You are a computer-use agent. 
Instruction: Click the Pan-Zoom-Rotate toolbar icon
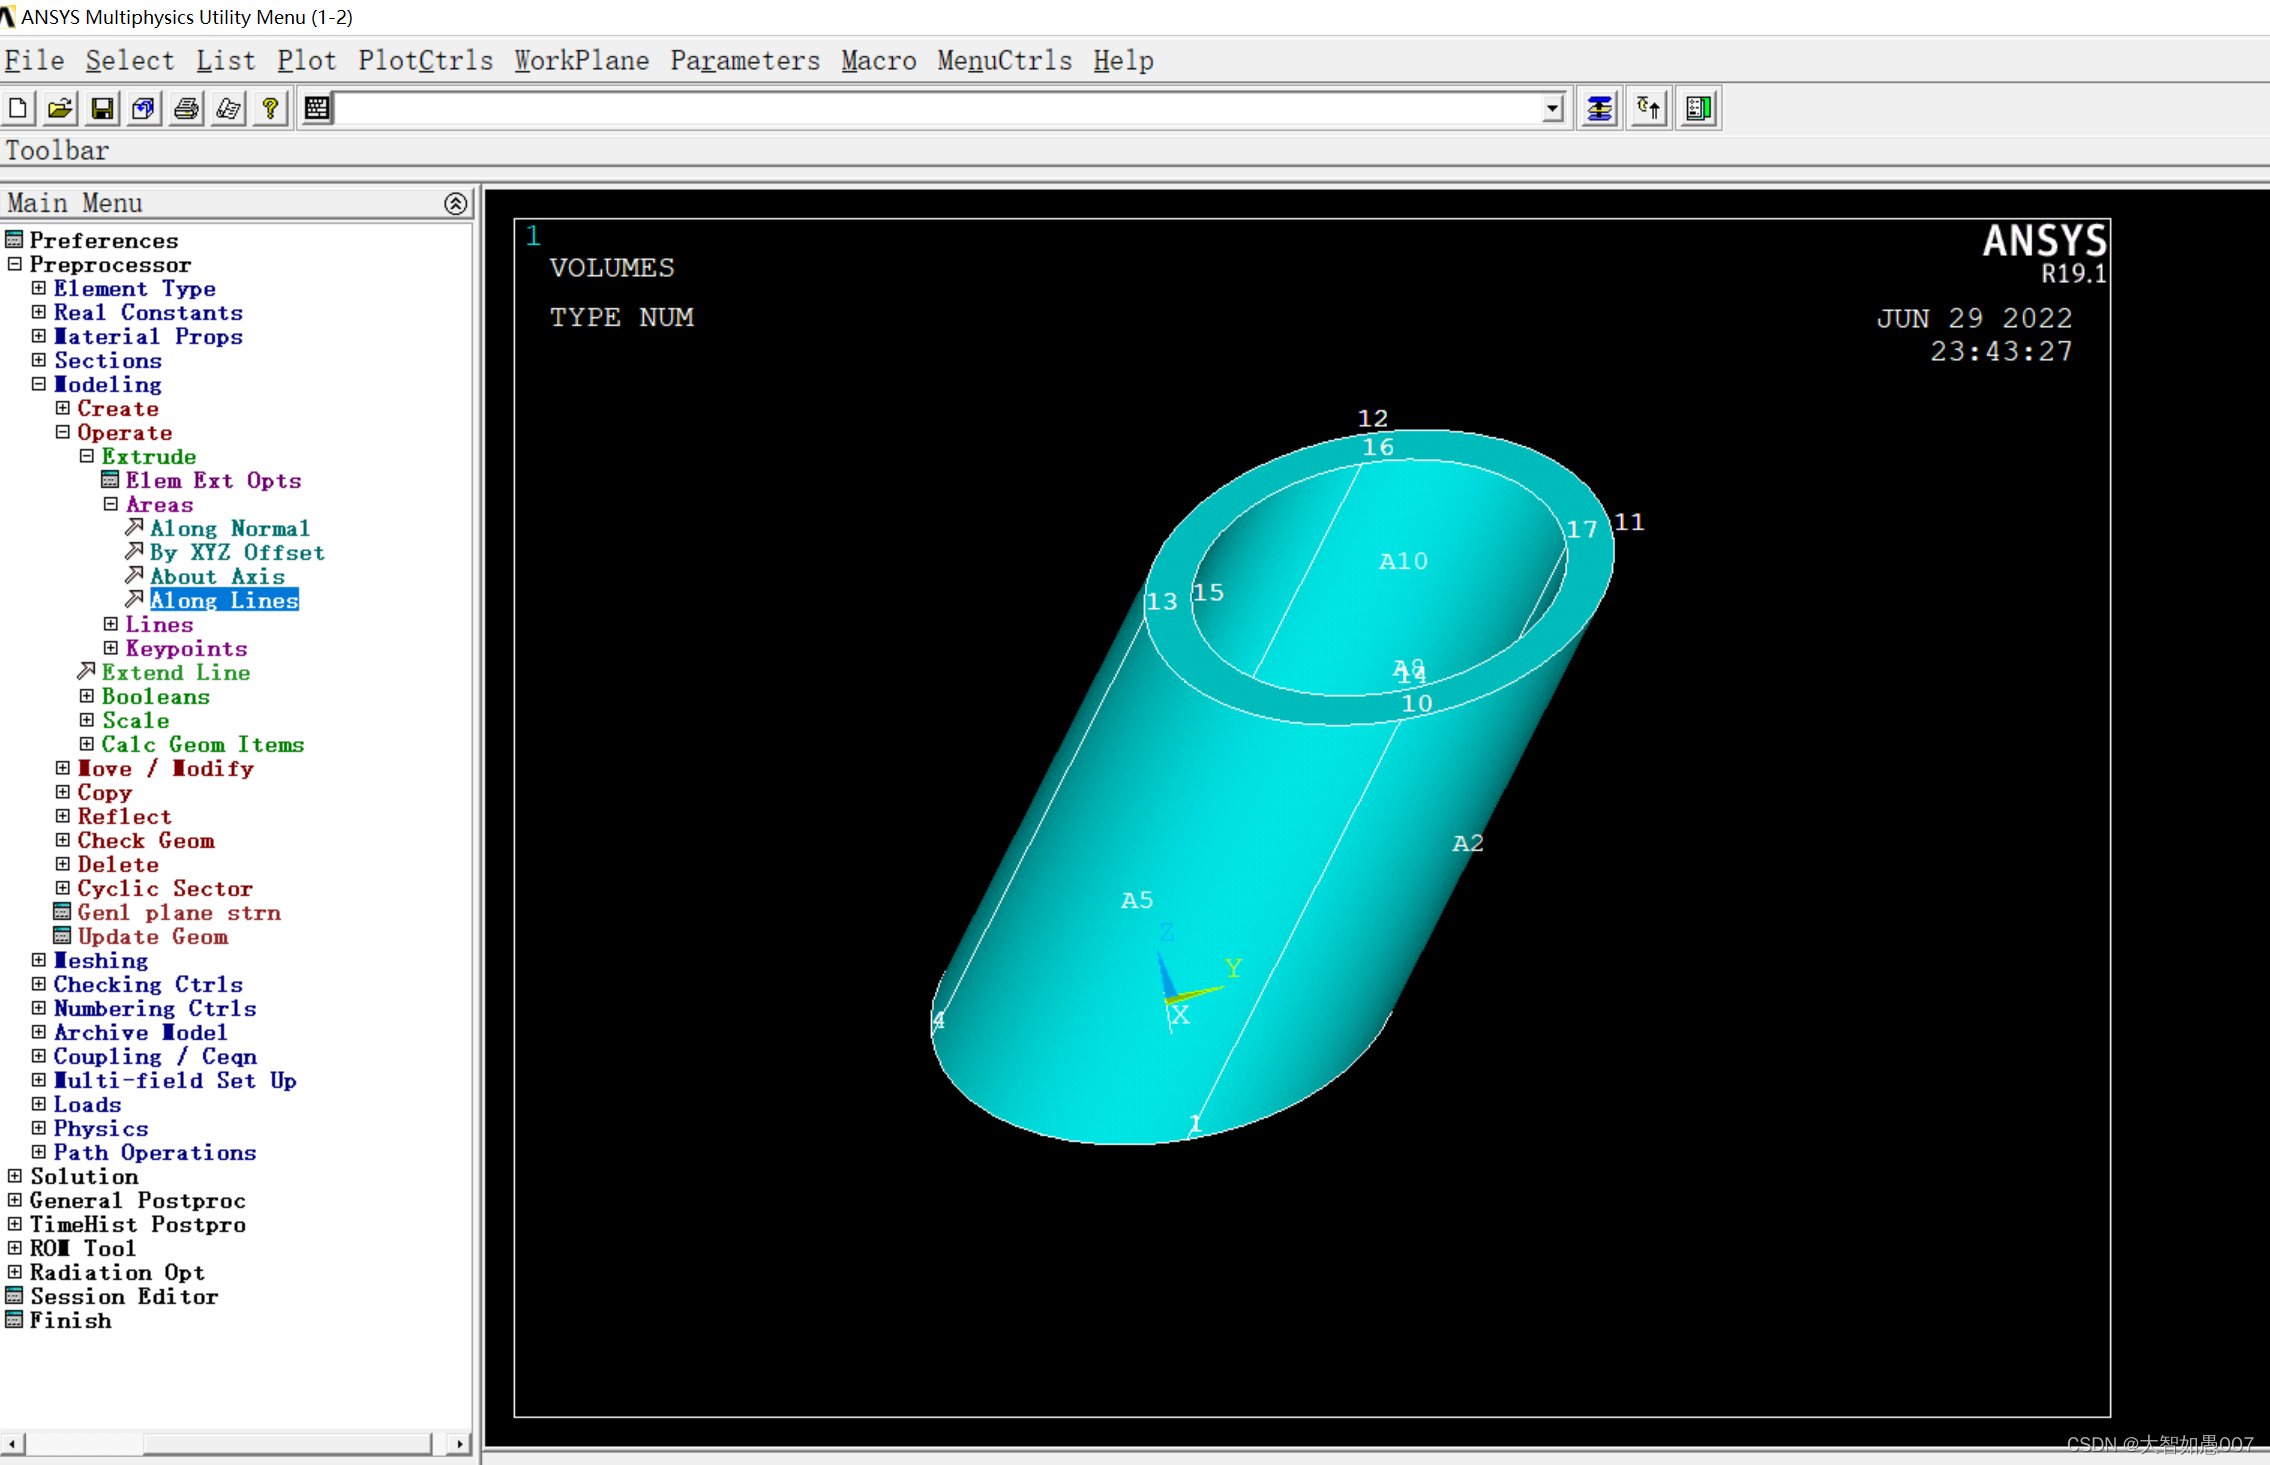pyautogui.click(x=144, y=108)
